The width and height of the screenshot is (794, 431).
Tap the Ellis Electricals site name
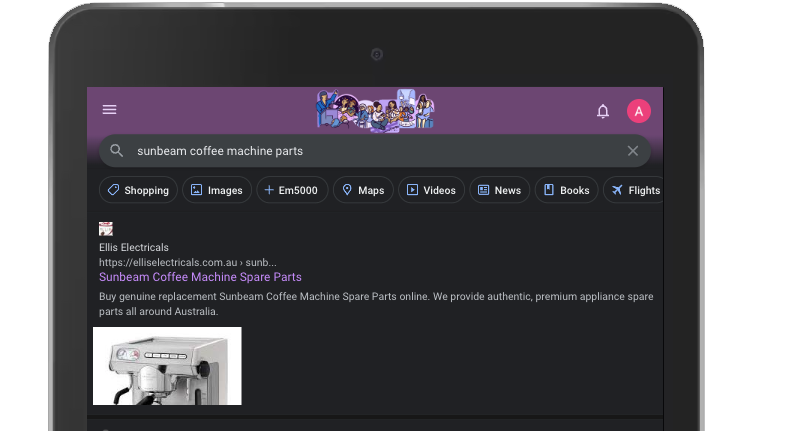pos(134,247)
